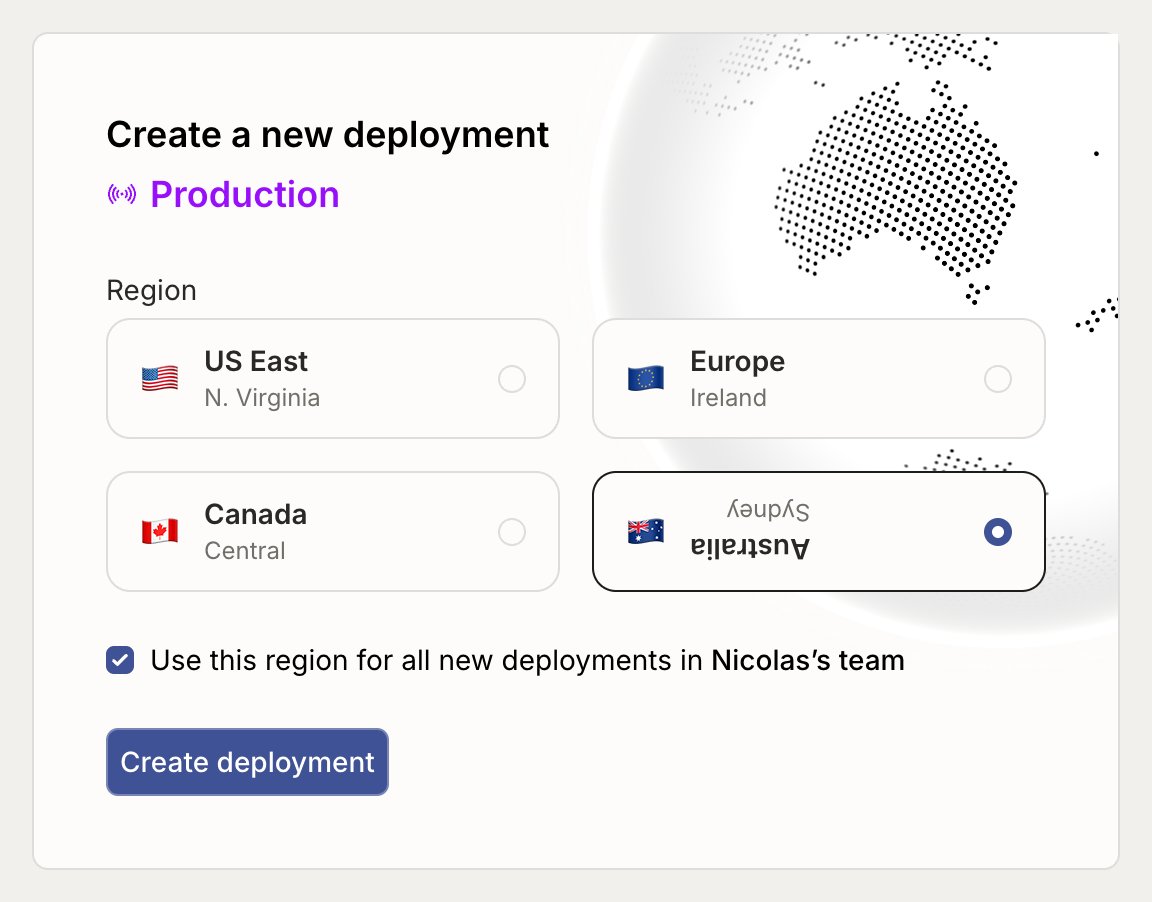Click the "Create a new deployment" heading
The width and height of the screenshot is (1152, 902).
tap(328, 134)
